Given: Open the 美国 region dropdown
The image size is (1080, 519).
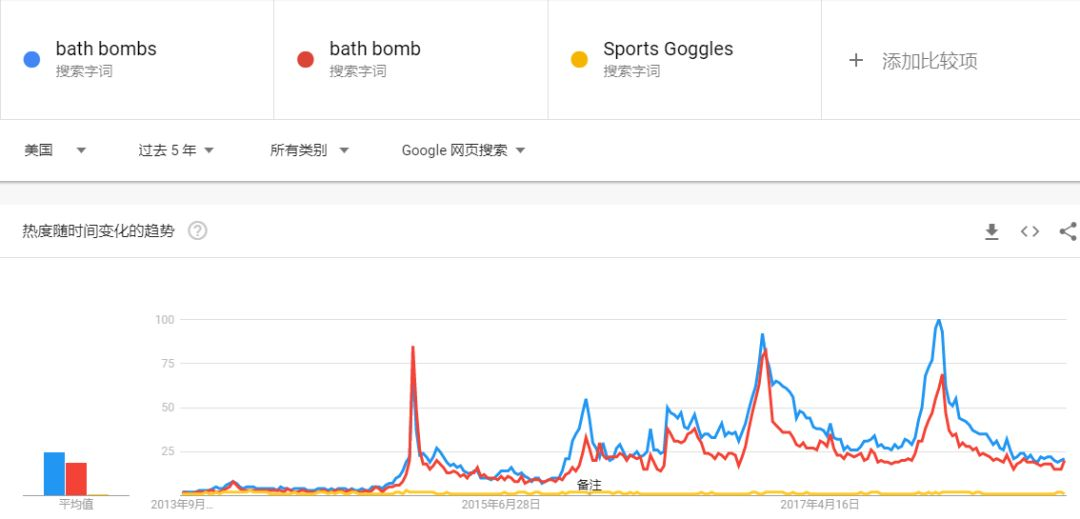Looking at the screenshot, I should pos(55,150).
